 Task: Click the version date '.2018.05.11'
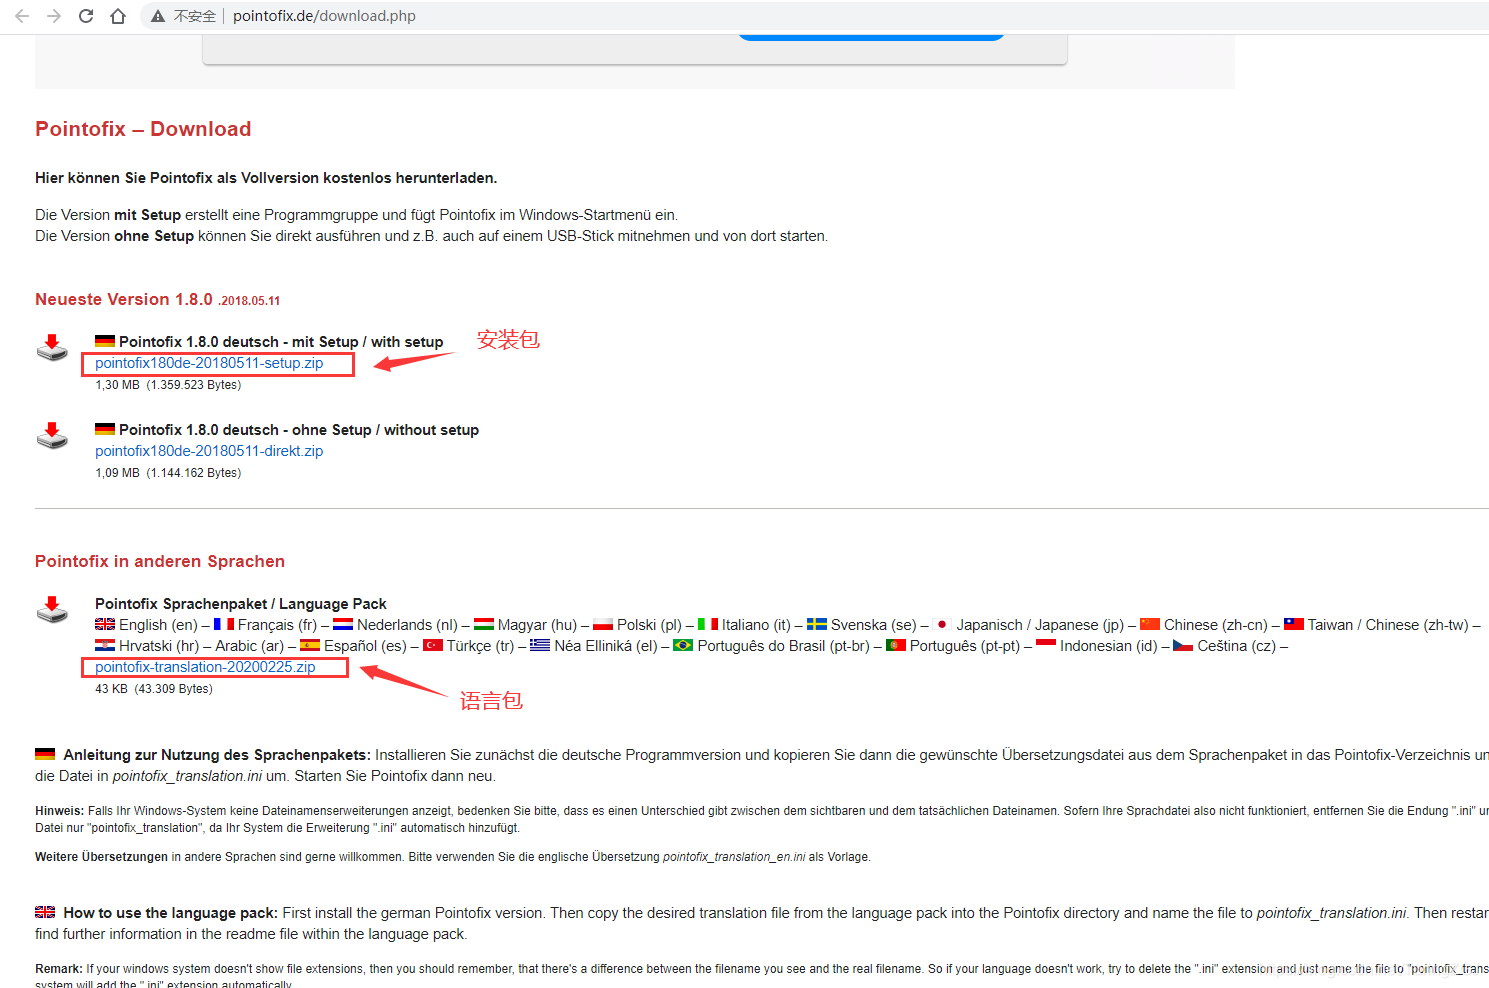click(x=249, y=301)
